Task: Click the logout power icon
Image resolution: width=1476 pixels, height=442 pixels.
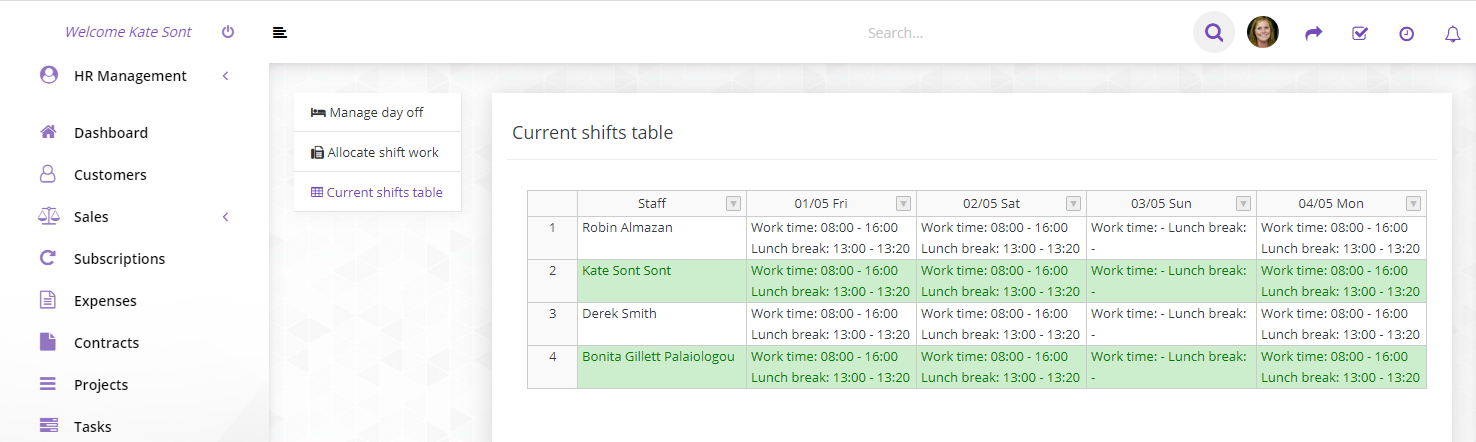Action: click(x=228, y=32)
